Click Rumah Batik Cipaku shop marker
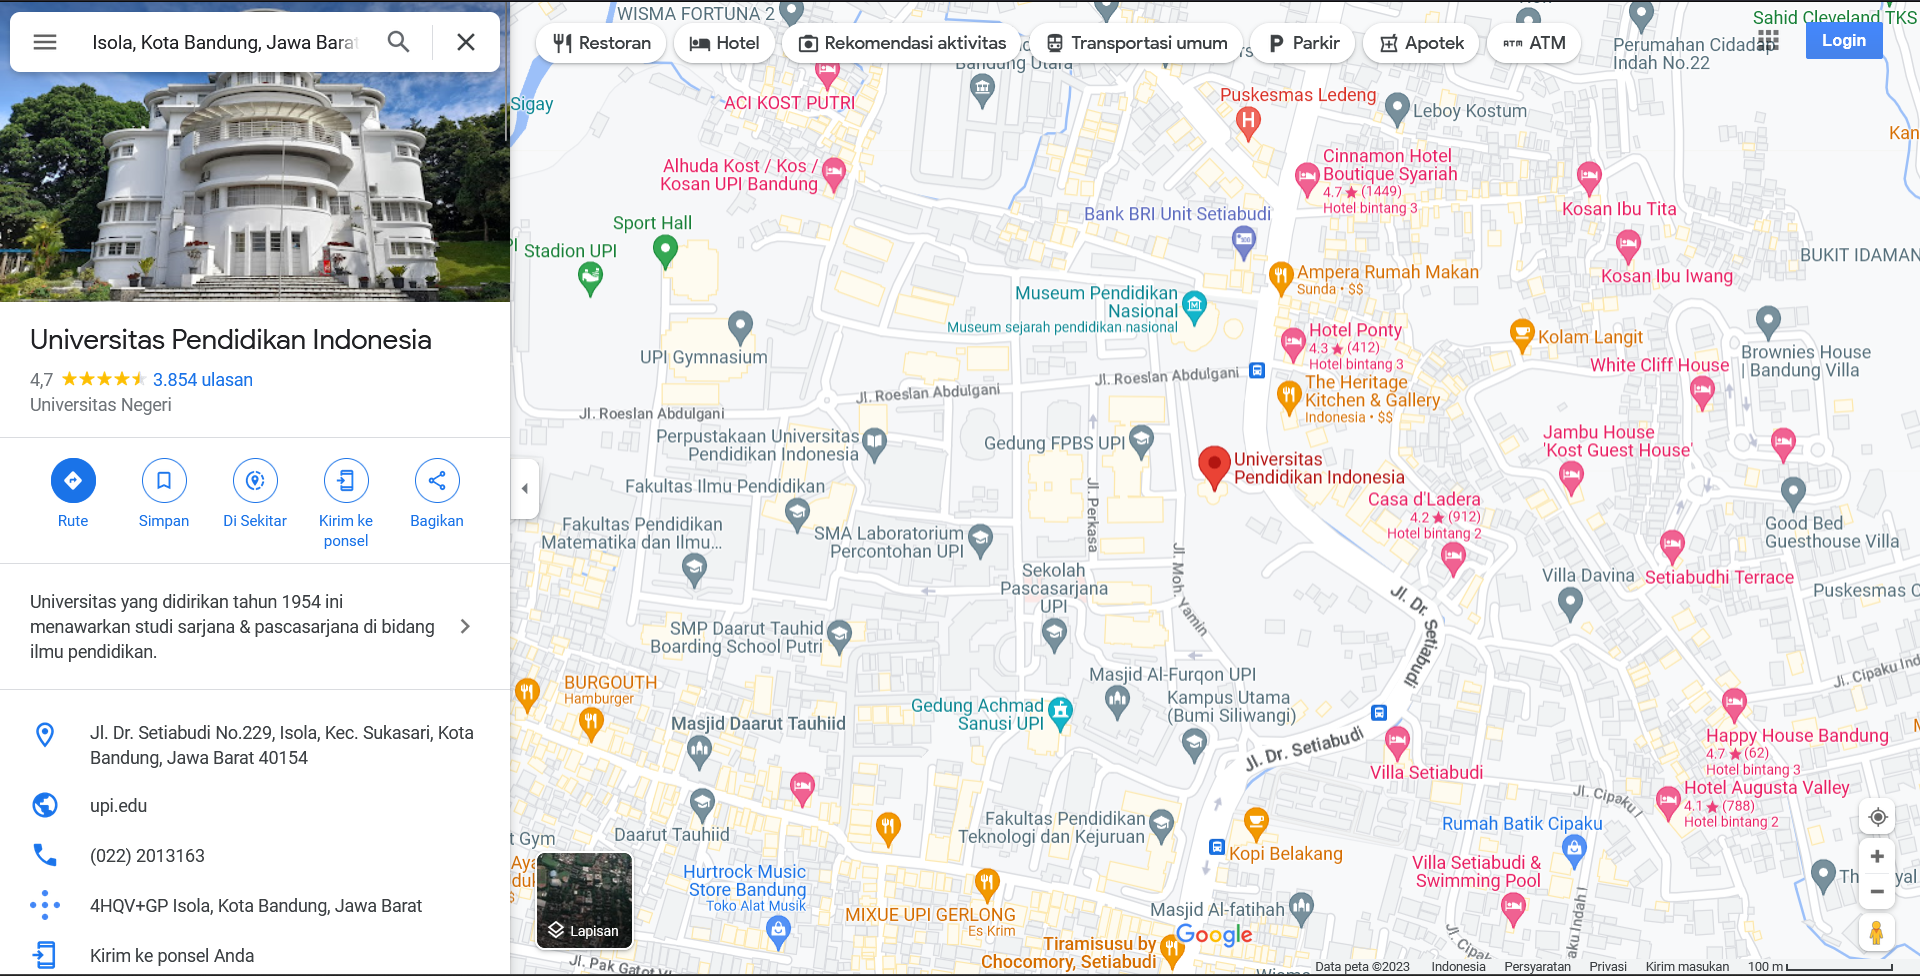 (x=1574, y=850)
